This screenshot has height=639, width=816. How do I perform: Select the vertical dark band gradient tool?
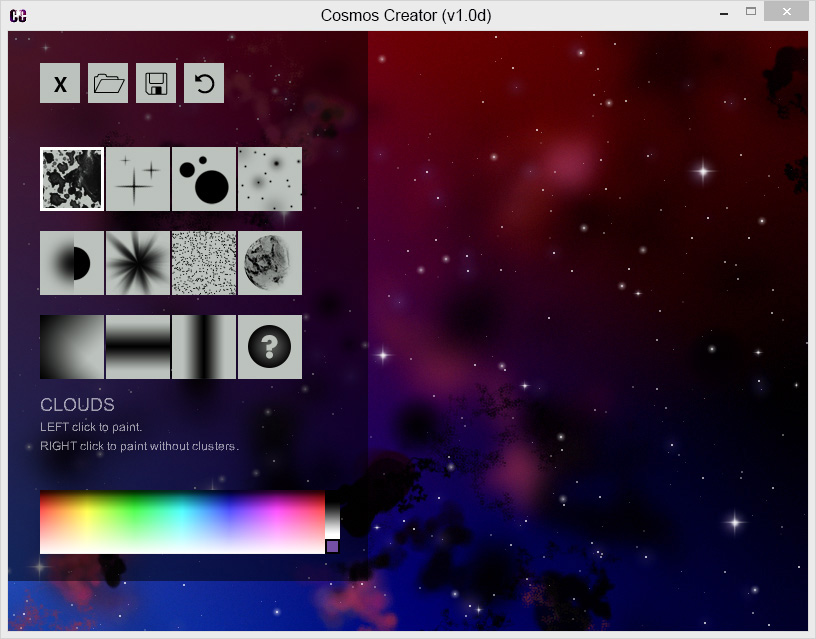pyautogui.click(x=204, y=348)
